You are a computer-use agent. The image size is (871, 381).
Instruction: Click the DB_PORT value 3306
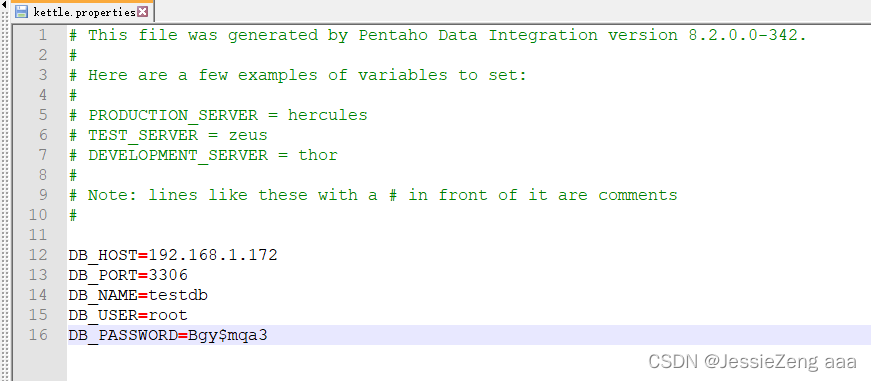[x=168, y=275]
